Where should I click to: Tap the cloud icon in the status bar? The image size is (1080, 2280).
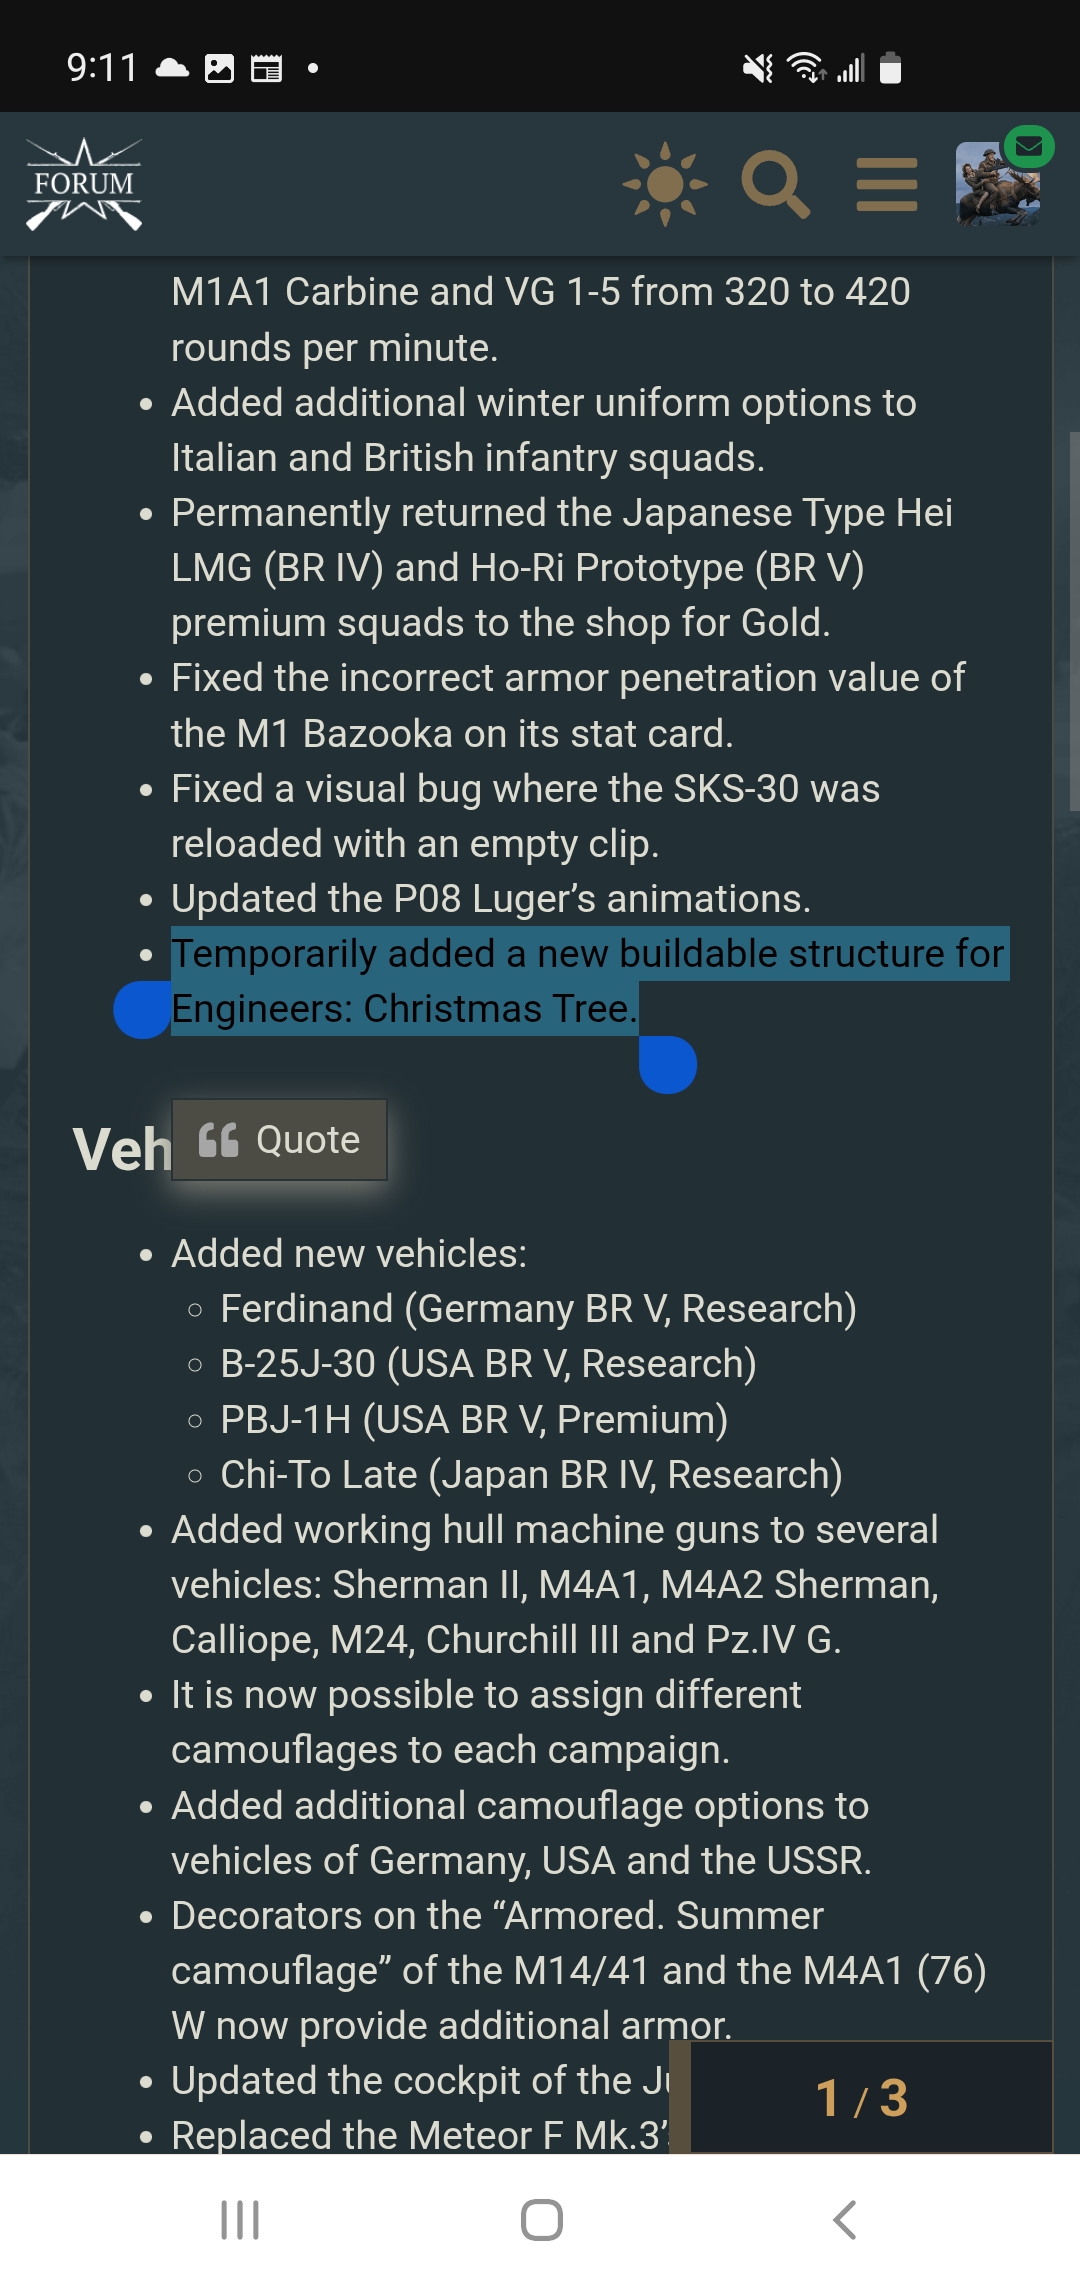172,68
